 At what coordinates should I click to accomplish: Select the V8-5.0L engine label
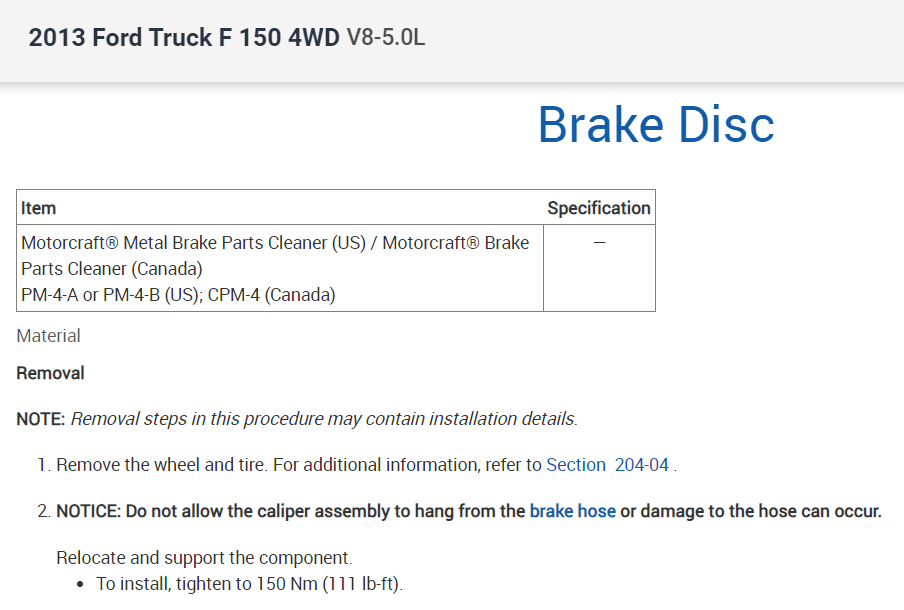pyautogui.click(x=386, y=39)
